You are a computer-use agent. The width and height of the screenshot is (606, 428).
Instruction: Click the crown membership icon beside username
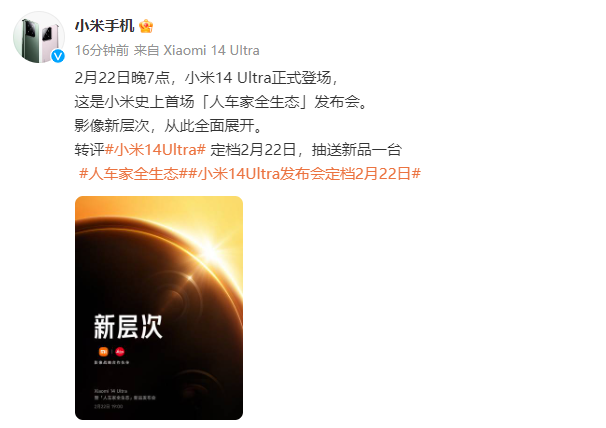click(x=146, y=26)
